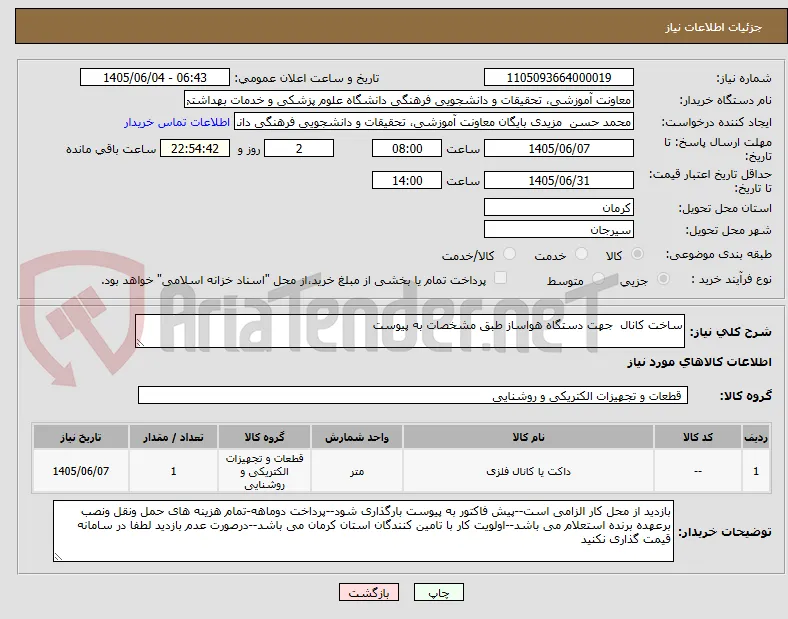Click the response time 08:00 field

point(407,149)
